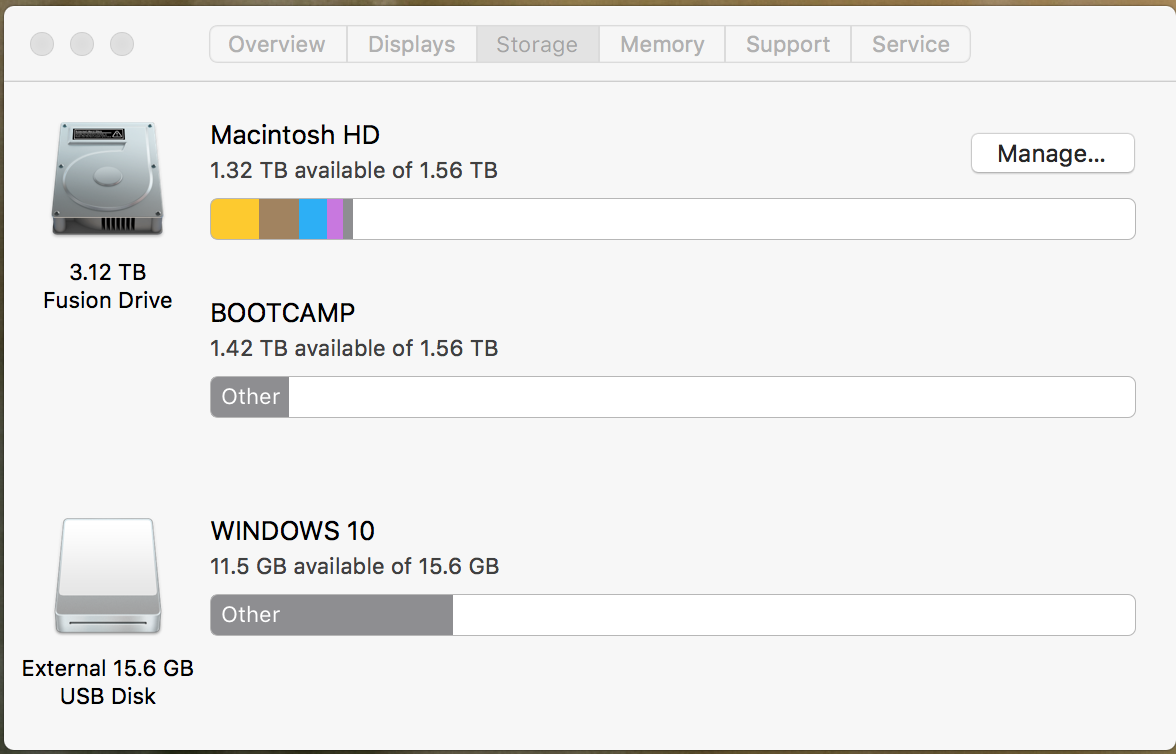Click the brown segment of Macintosh HD bar
1176x754 pixels.
tap(279, 219)
